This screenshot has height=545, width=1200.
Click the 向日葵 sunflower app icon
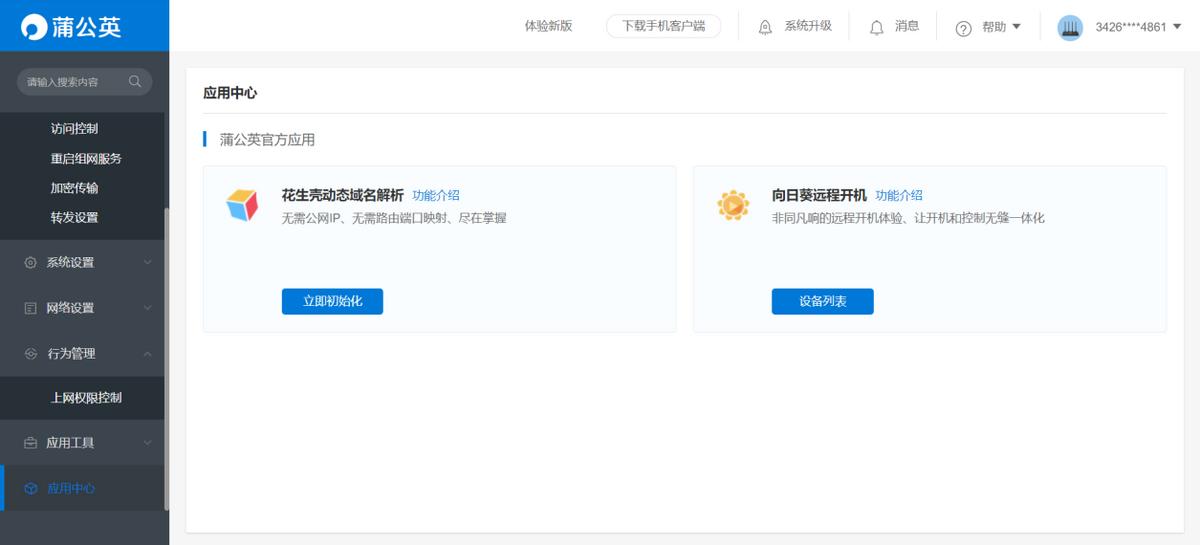pos(733,204)
